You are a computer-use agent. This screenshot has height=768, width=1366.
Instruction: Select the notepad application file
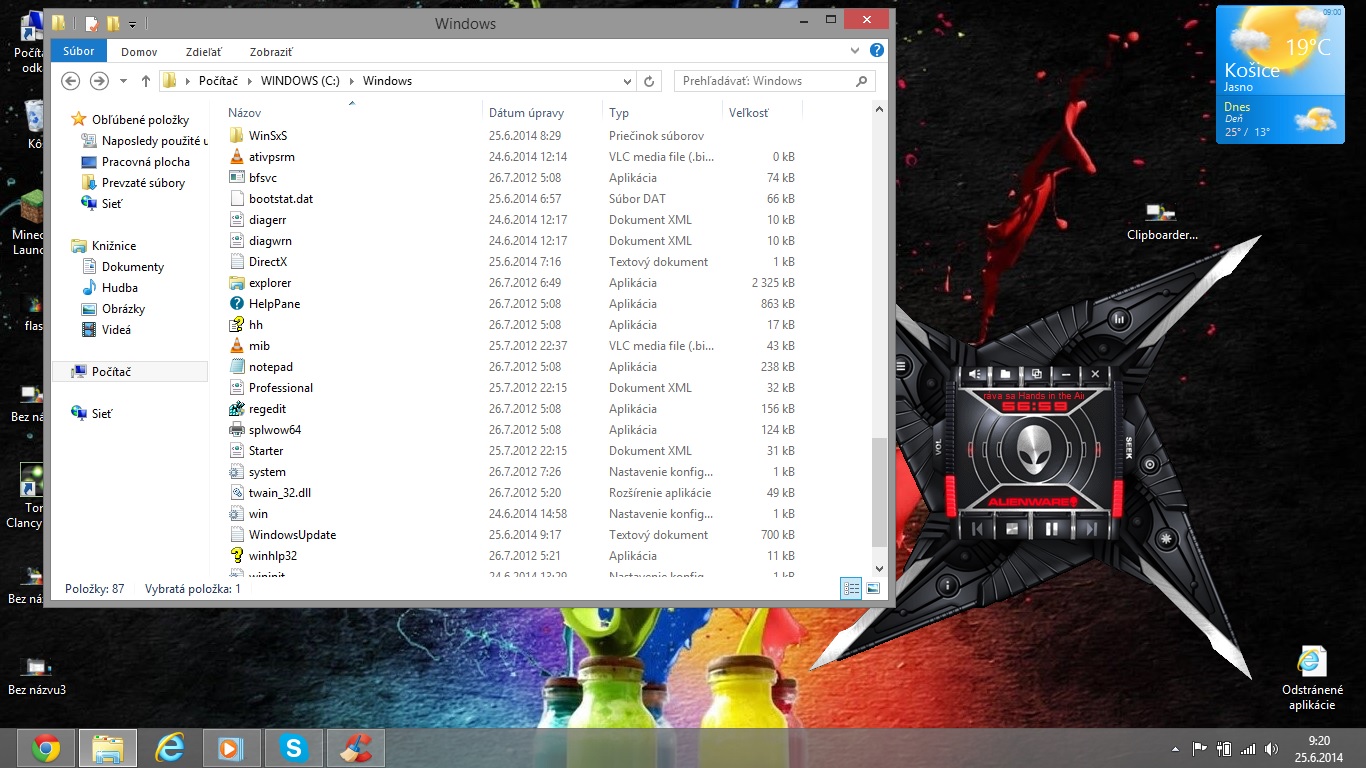511,367
